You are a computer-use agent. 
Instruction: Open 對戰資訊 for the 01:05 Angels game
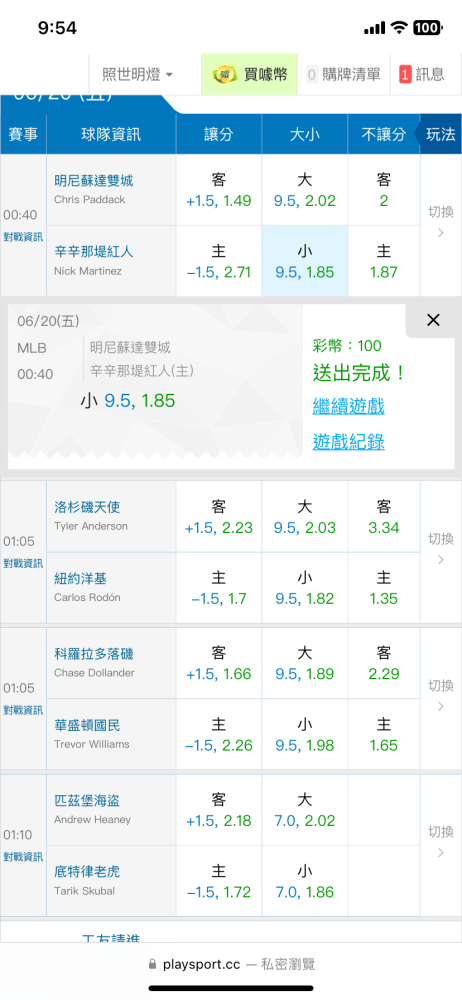click(x=24, y=563)
